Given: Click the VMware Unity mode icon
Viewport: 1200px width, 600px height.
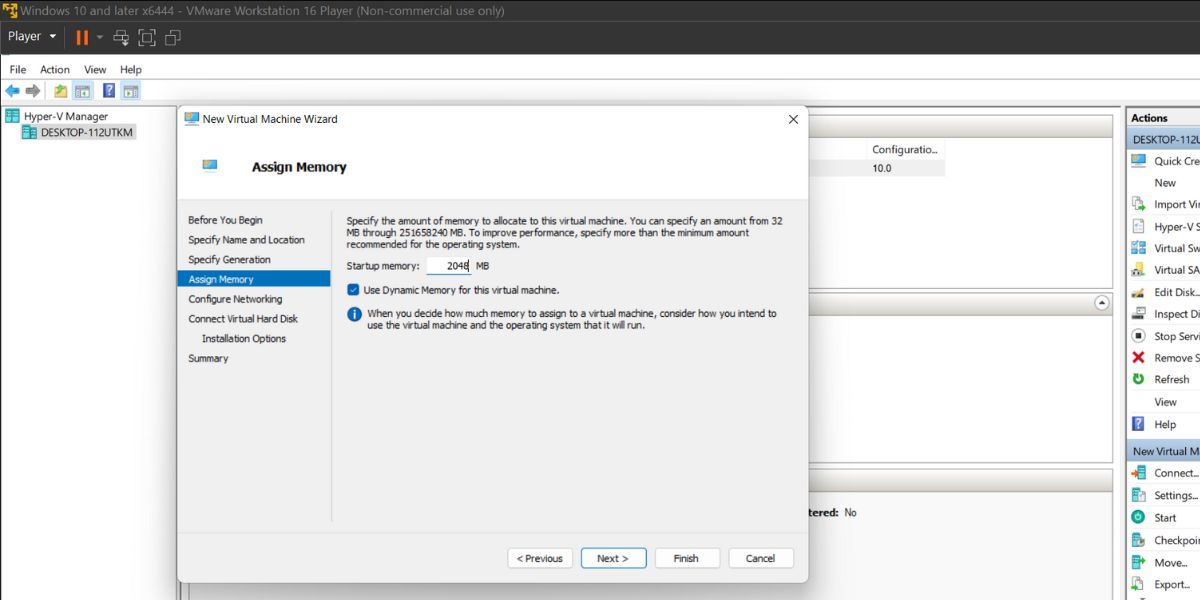Looking at the screenshot, I should 173,37.
